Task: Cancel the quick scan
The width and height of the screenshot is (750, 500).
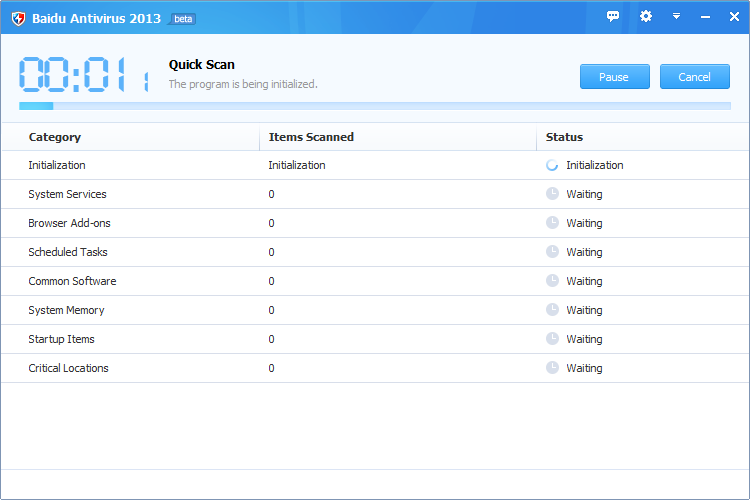Action: pos(695,77)
